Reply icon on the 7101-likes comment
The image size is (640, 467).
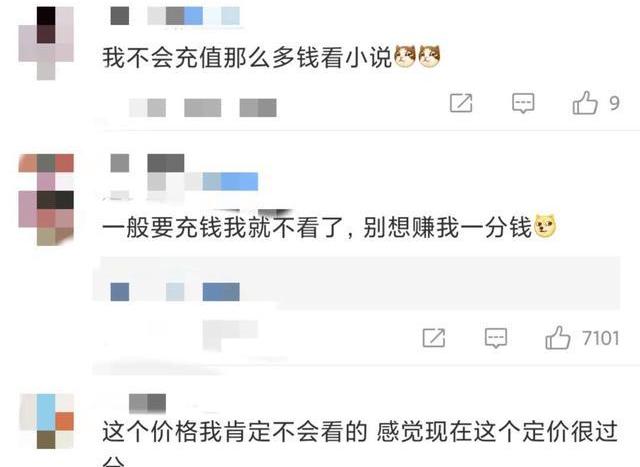(x=496, y=338)
